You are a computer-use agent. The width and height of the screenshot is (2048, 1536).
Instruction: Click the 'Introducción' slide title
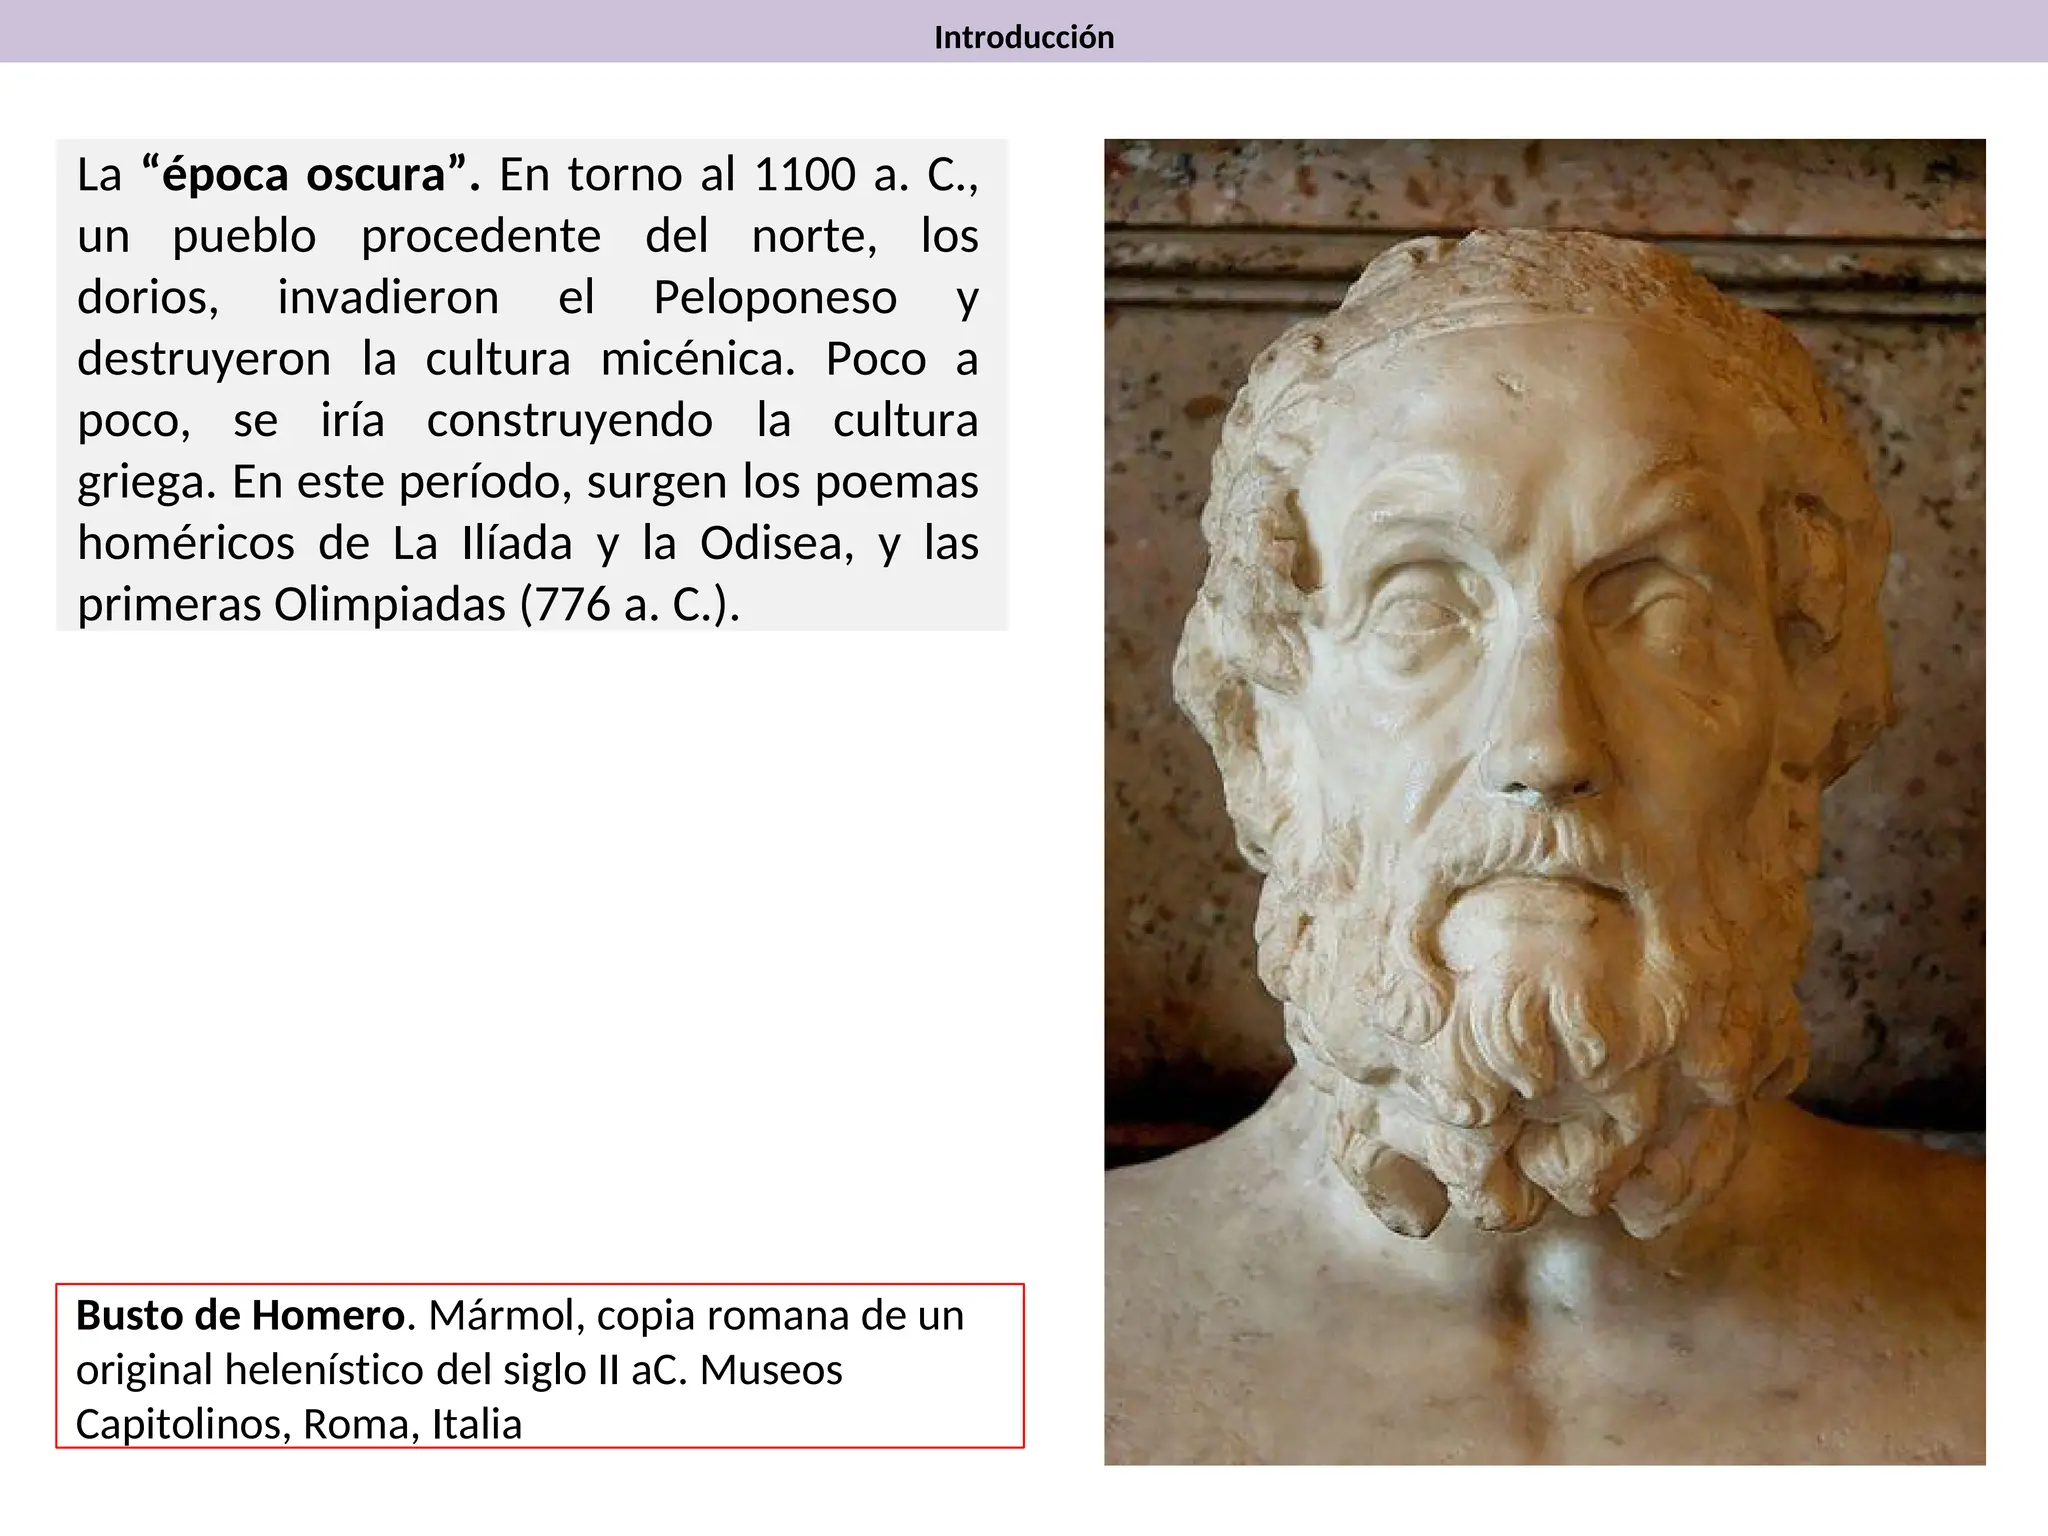click(1023, 38)
